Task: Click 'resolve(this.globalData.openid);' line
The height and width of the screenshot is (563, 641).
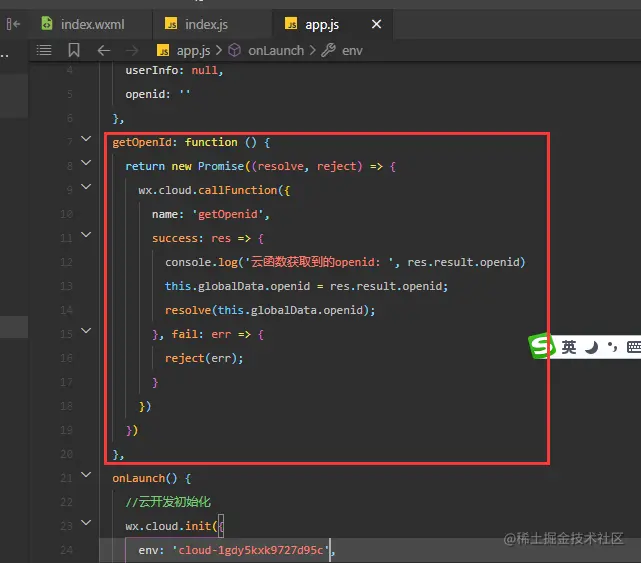Action: pos(270,310)
